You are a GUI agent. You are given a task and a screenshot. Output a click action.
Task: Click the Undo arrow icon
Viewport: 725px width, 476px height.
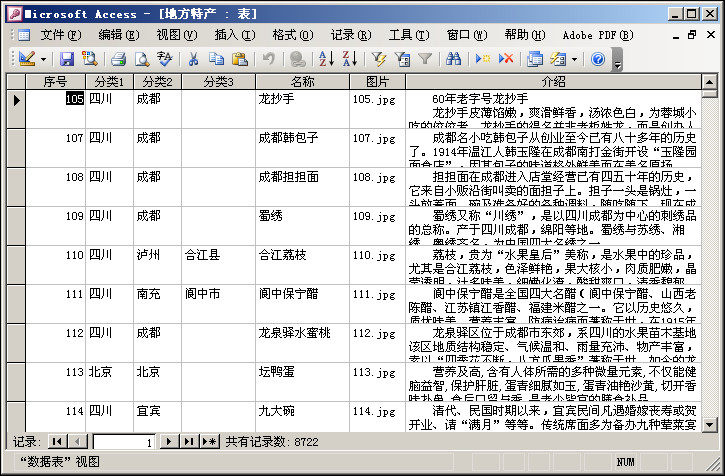tap(268, 59)
